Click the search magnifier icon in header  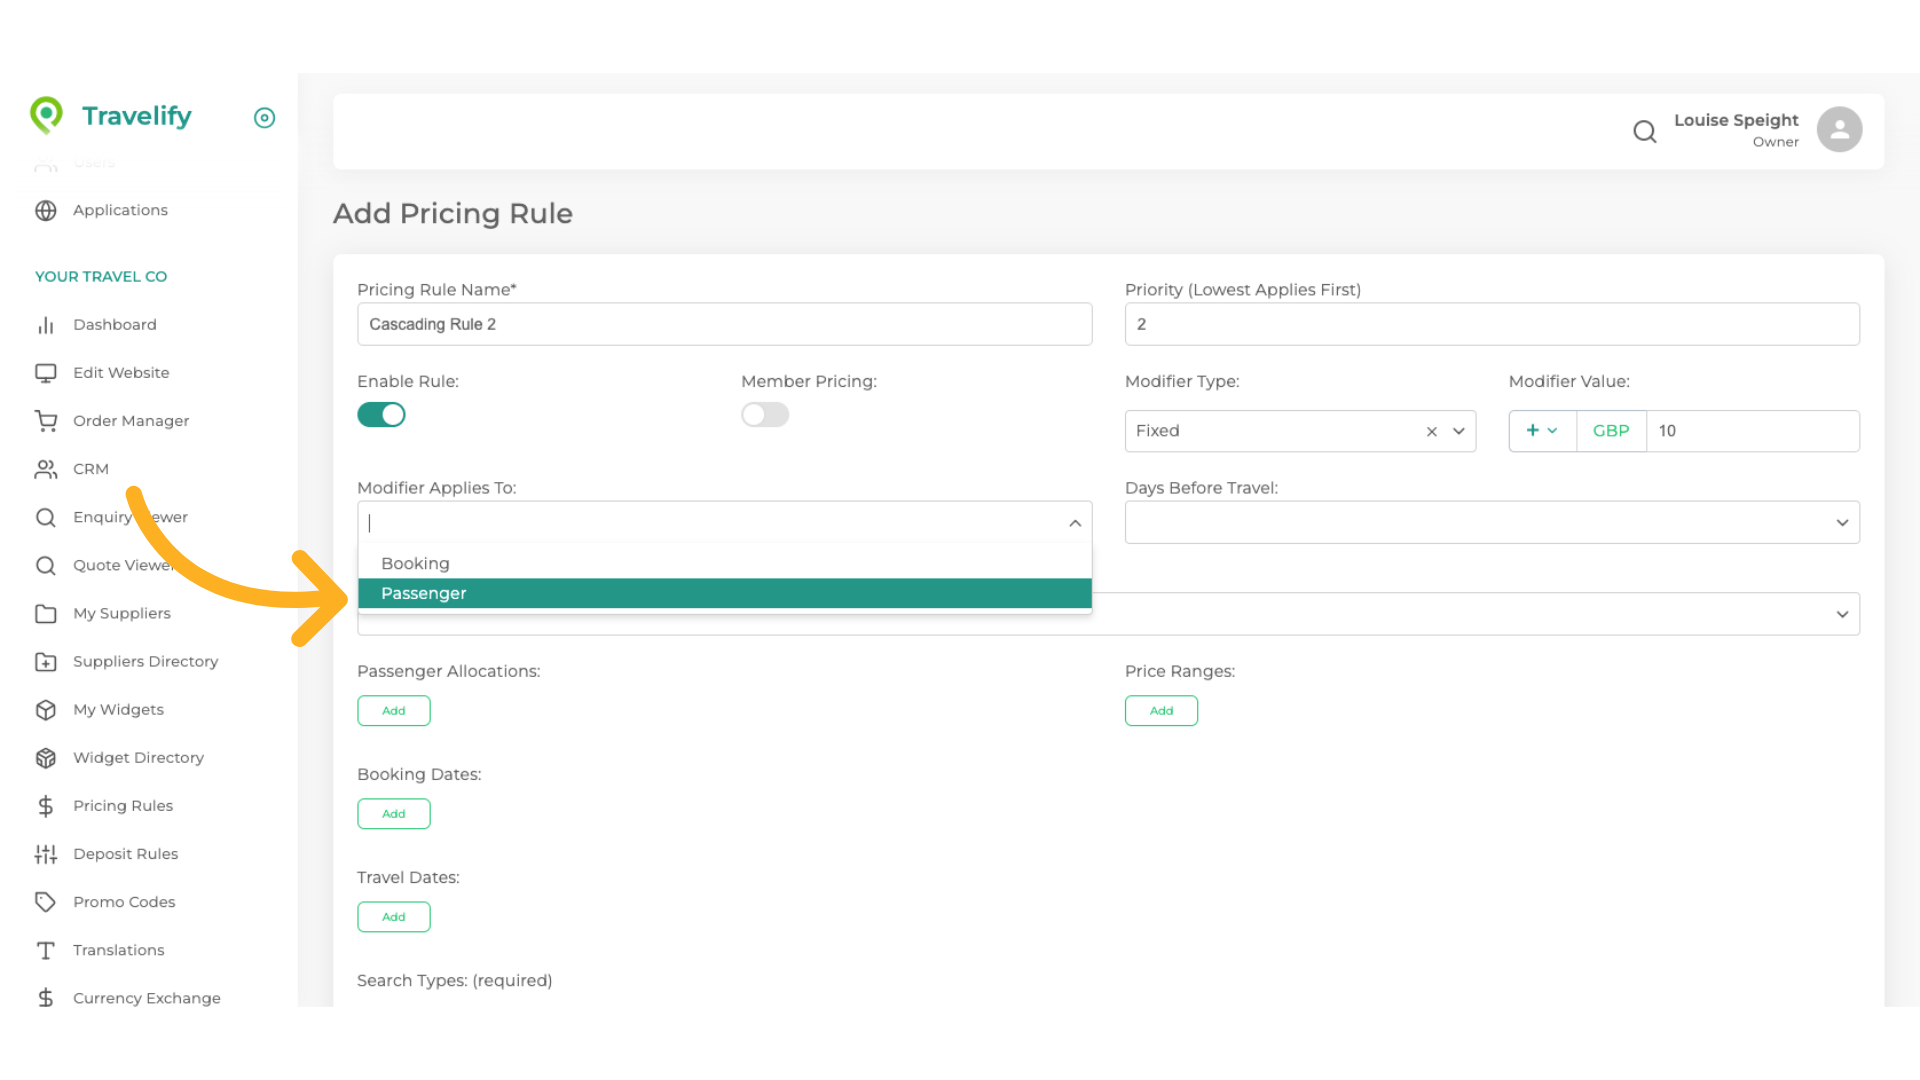click(x=1644, y=131)
